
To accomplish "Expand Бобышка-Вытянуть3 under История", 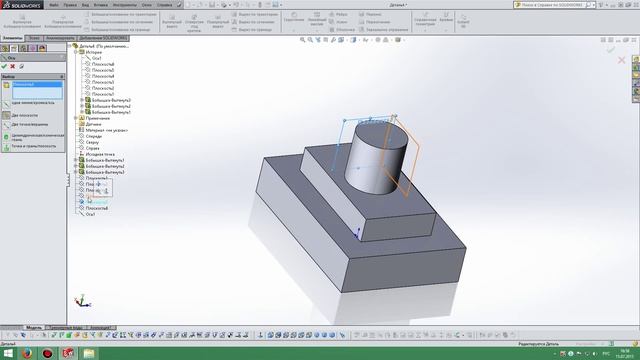I will 82,100.
